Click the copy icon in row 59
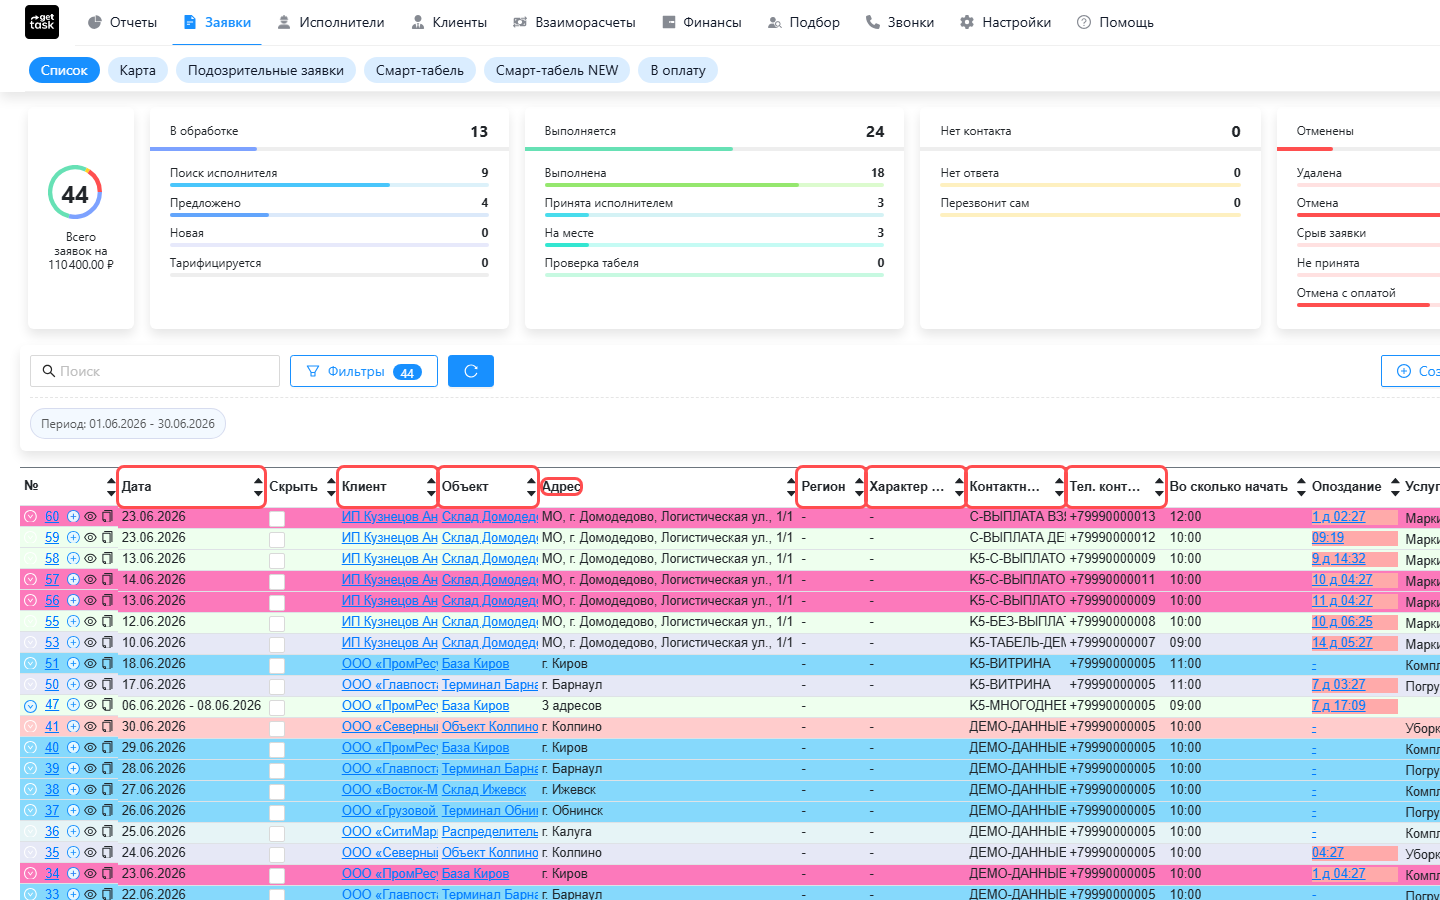Viewport: 1440px width, 900px height. coord(107,538)
